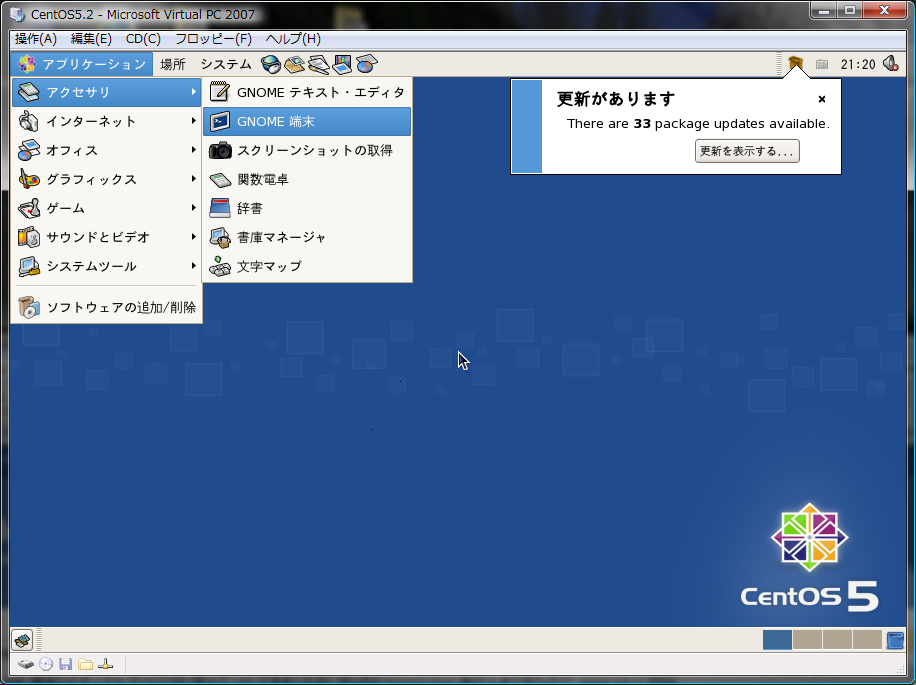Open ソフトウェアの追加/削除

tap(106, 307)
